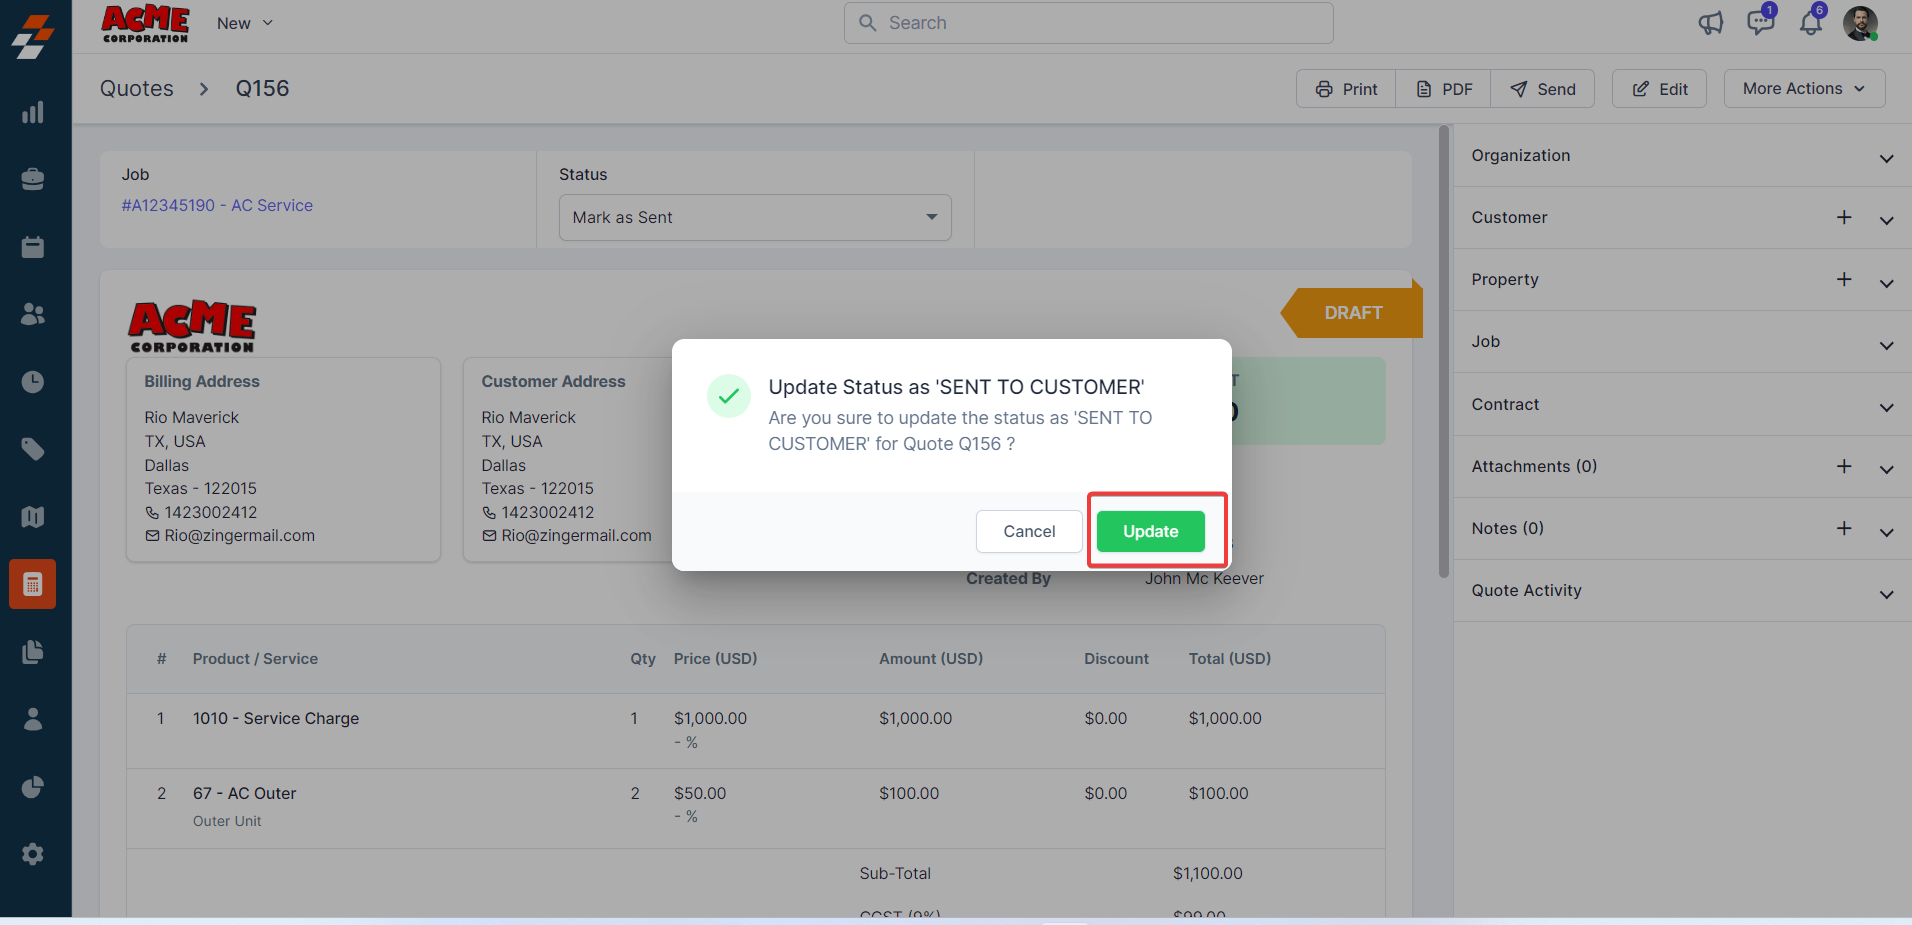Open the single user icon in sidebar
The height and width of the screenshot is (925, 1912).
[33, 719]
